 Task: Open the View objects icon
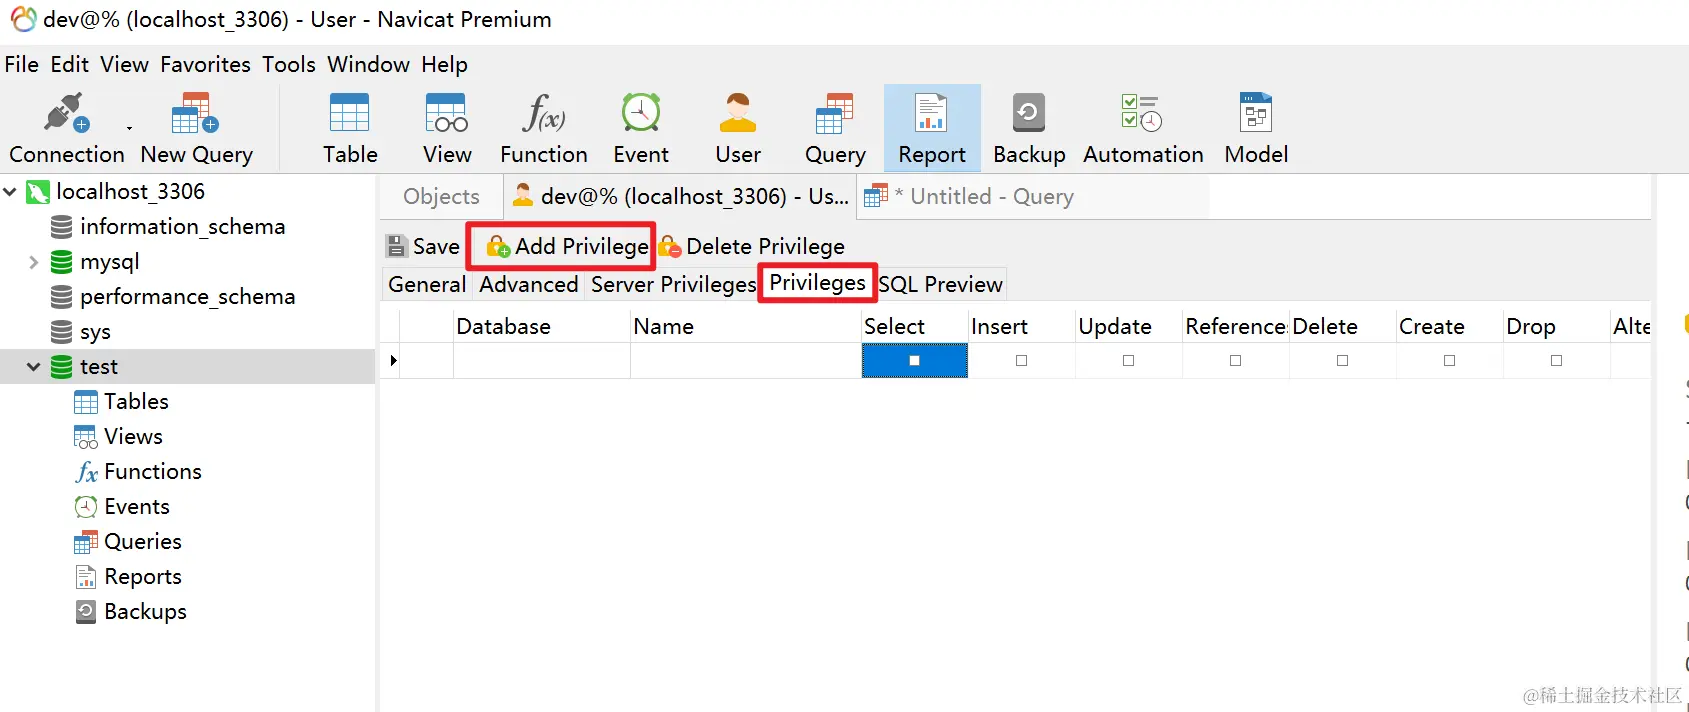click(x=446, y=113)
